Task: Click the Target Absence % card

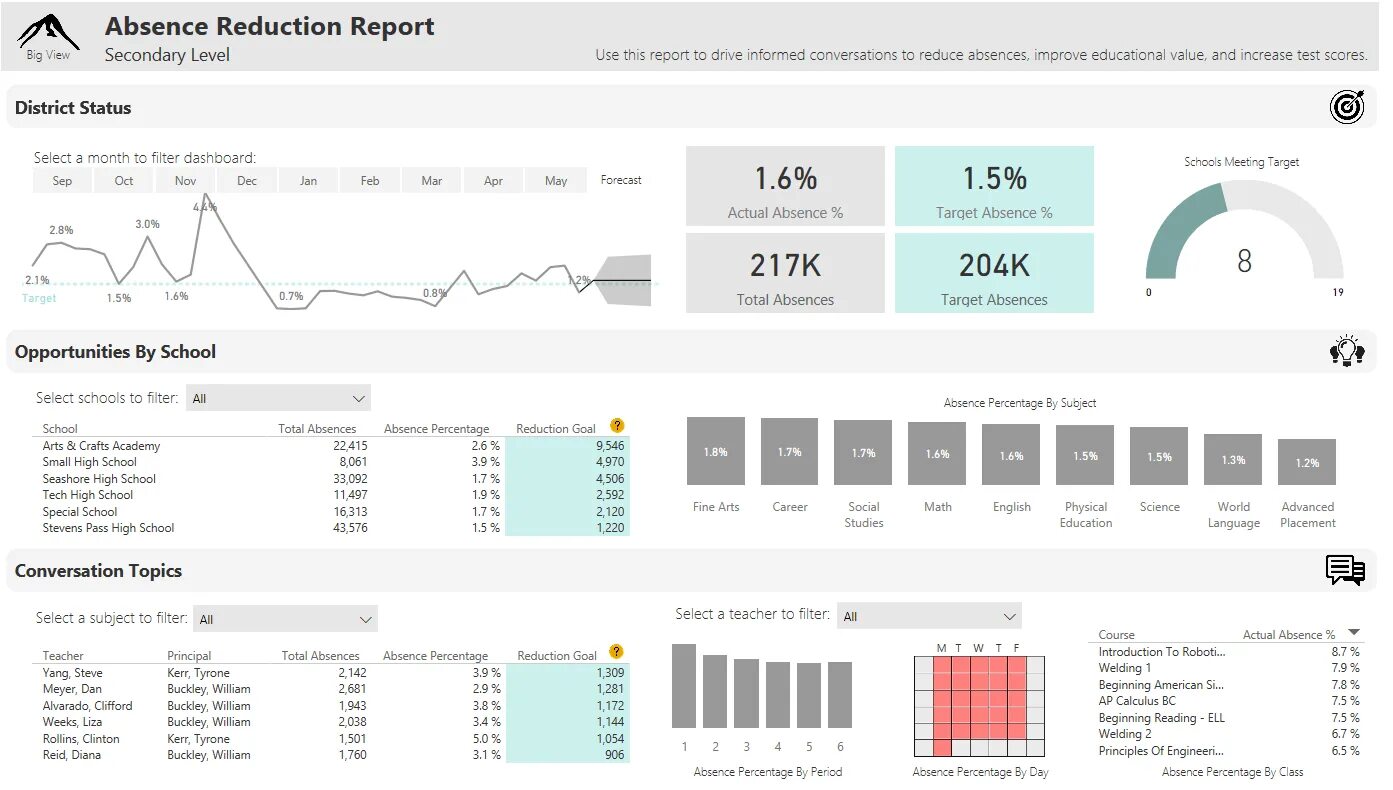Action: [x=994, y=186]
